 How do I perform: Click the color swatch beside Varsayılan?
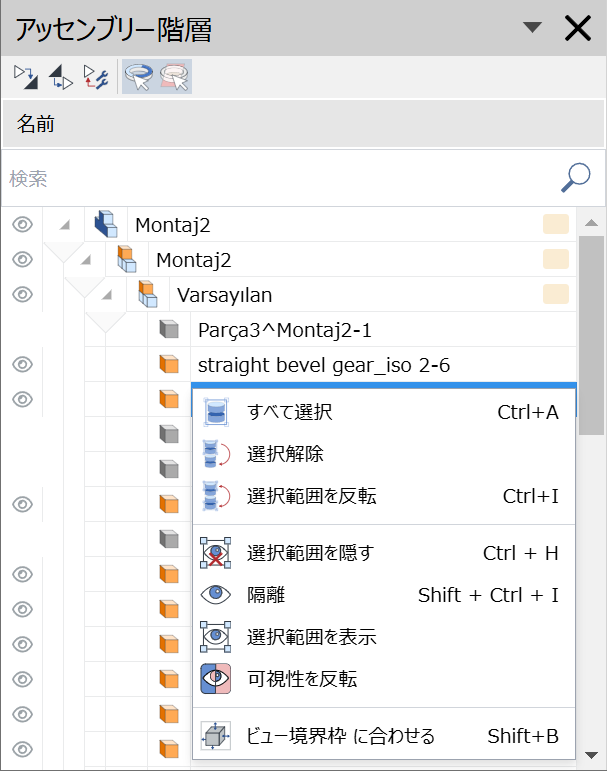tap(556, 294)
